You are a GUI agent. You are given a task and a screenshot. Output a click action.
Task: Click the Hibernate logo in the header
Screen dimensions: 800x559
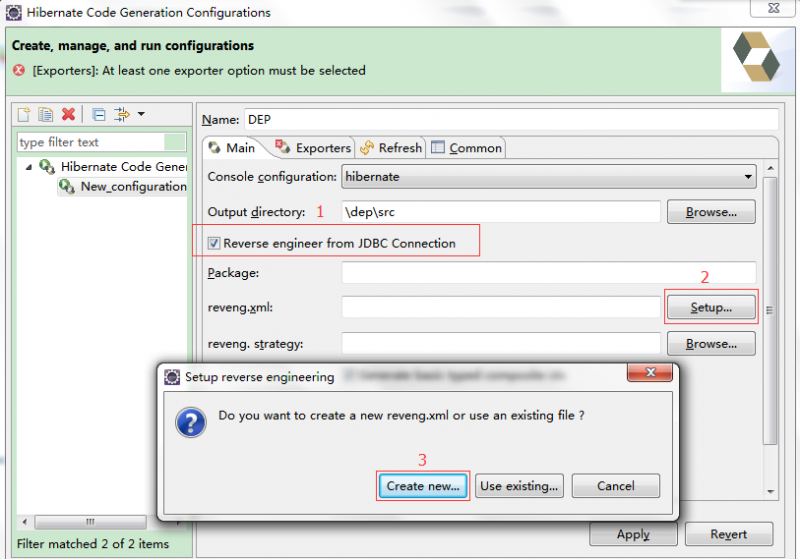coord(757,57)
